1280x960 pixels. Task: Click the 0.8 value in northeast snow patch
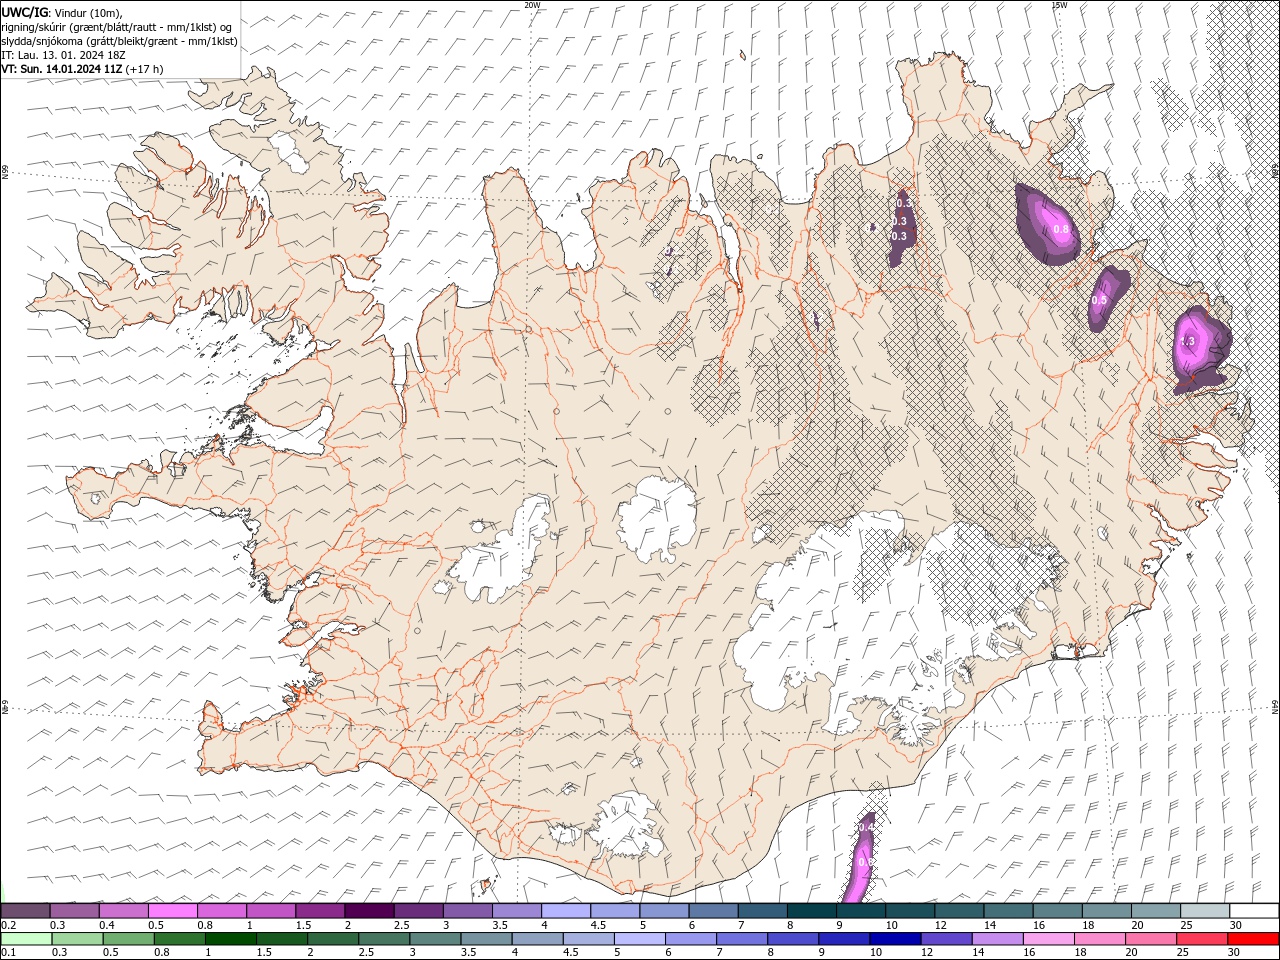(1062, 229)
